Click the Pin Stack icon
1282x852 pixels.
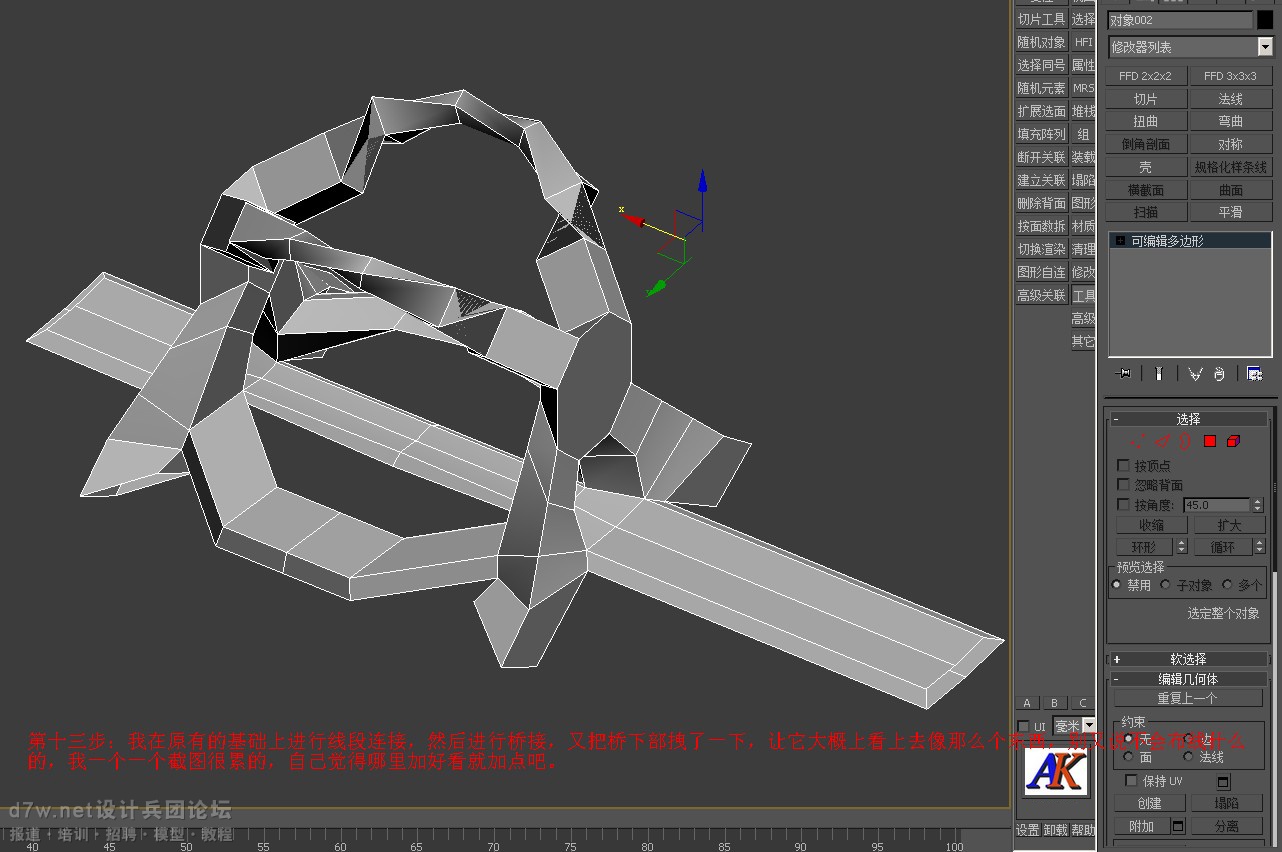coord(1124,374)
